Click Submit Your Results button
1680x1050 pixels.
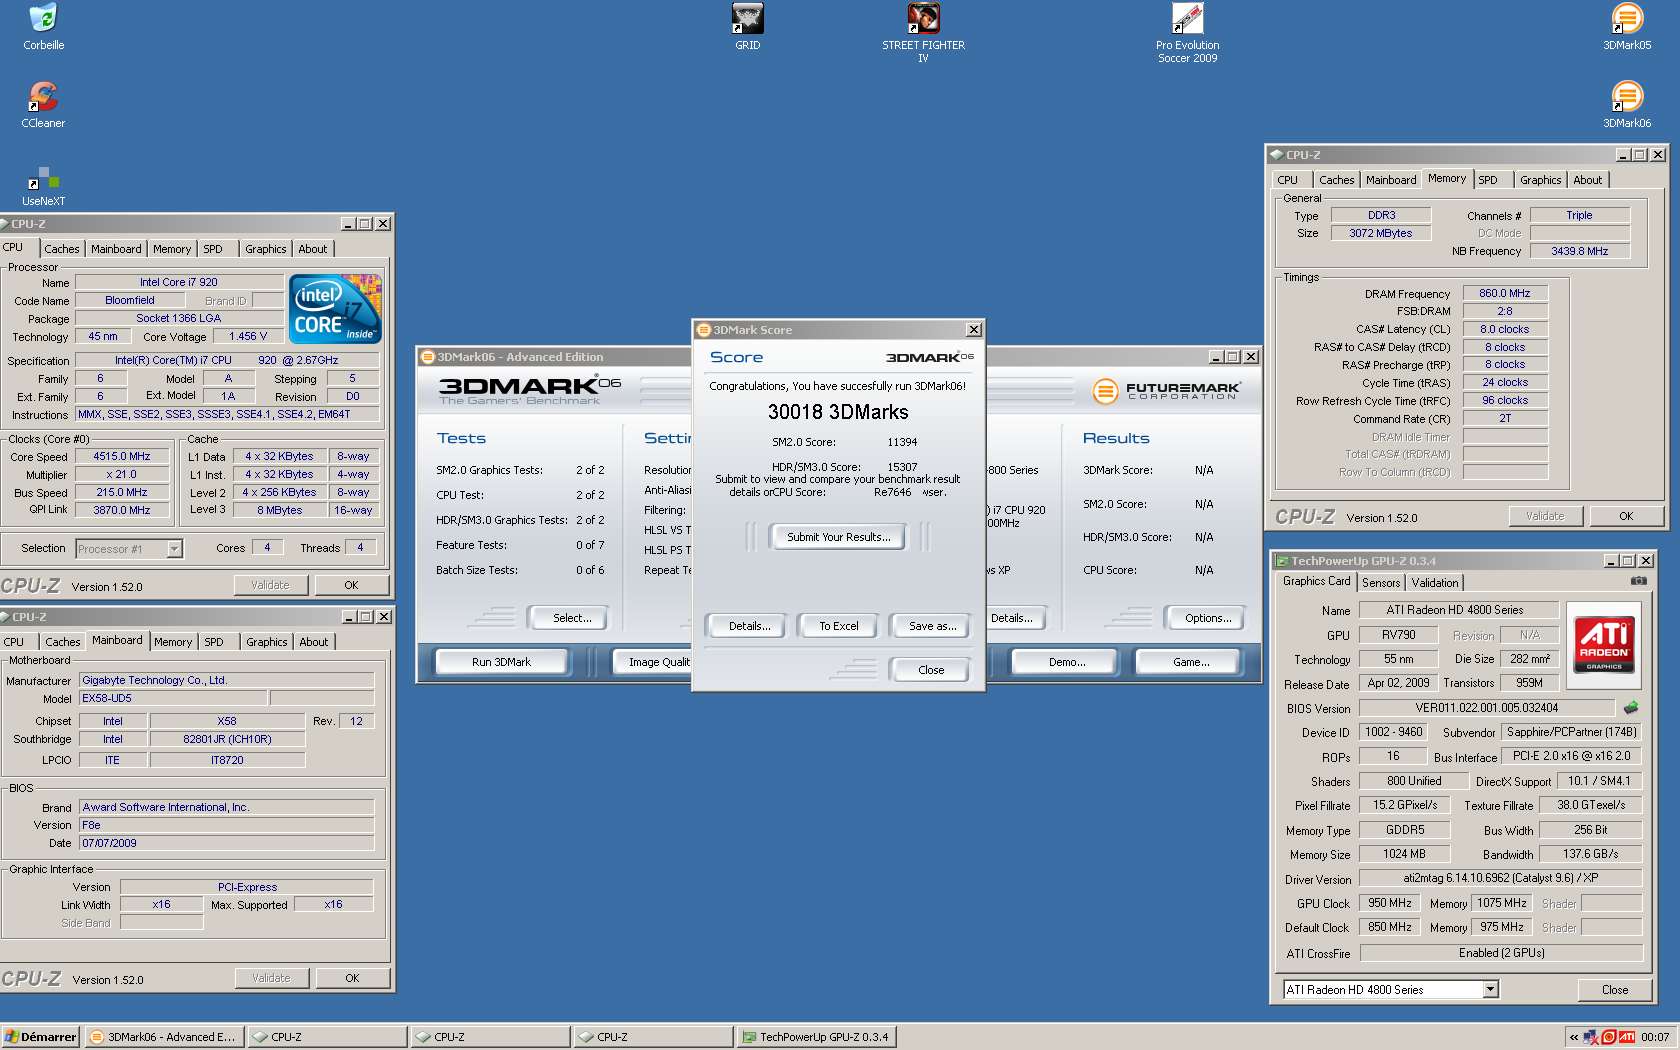point(838,537)
